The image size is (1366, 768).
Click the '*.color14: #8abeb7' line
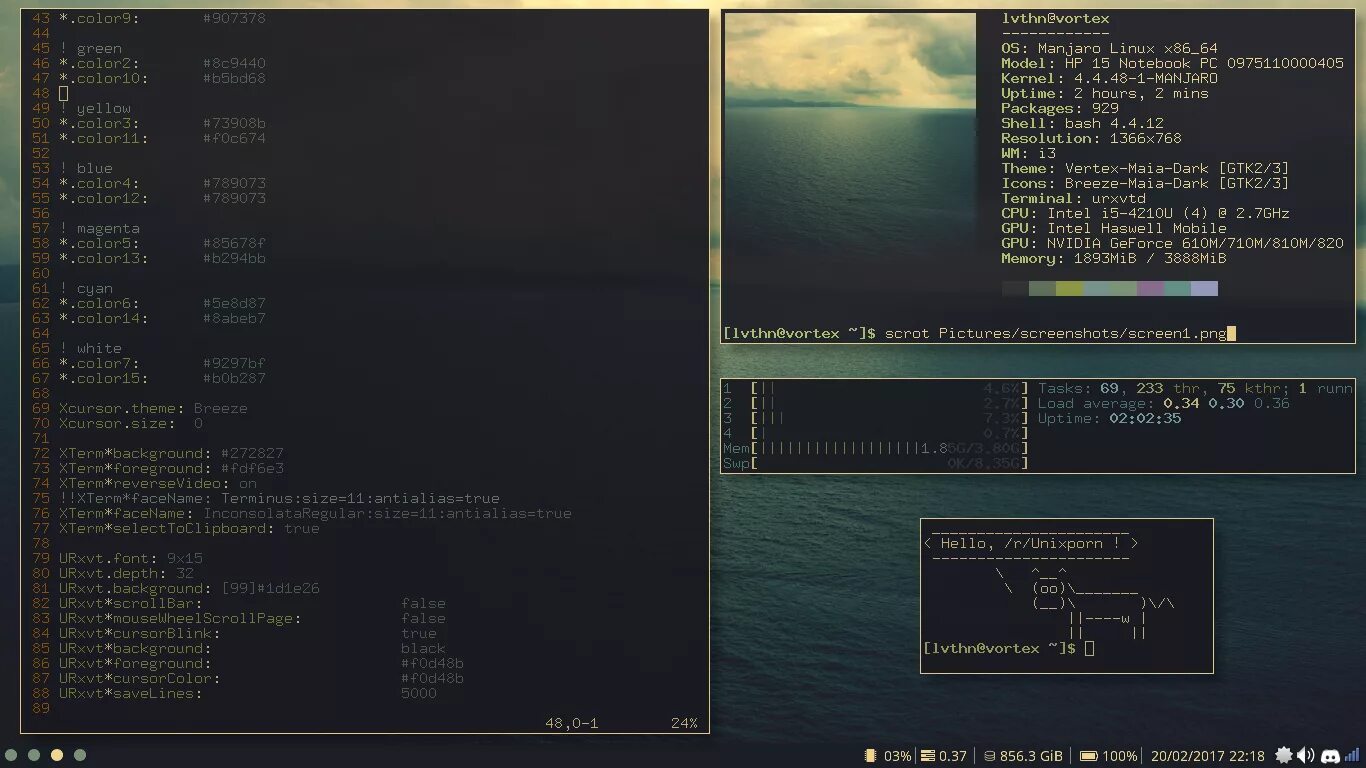tap(162, 318)
